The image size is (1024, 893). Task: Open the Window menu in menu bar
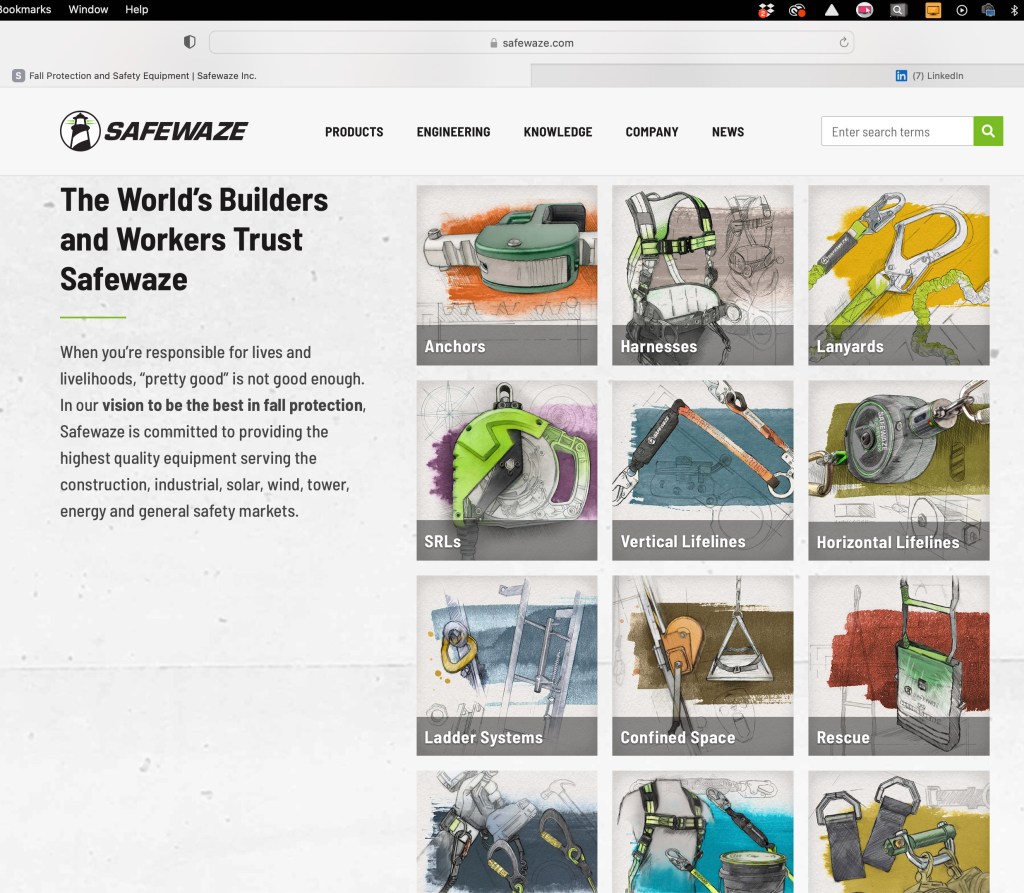88,9
